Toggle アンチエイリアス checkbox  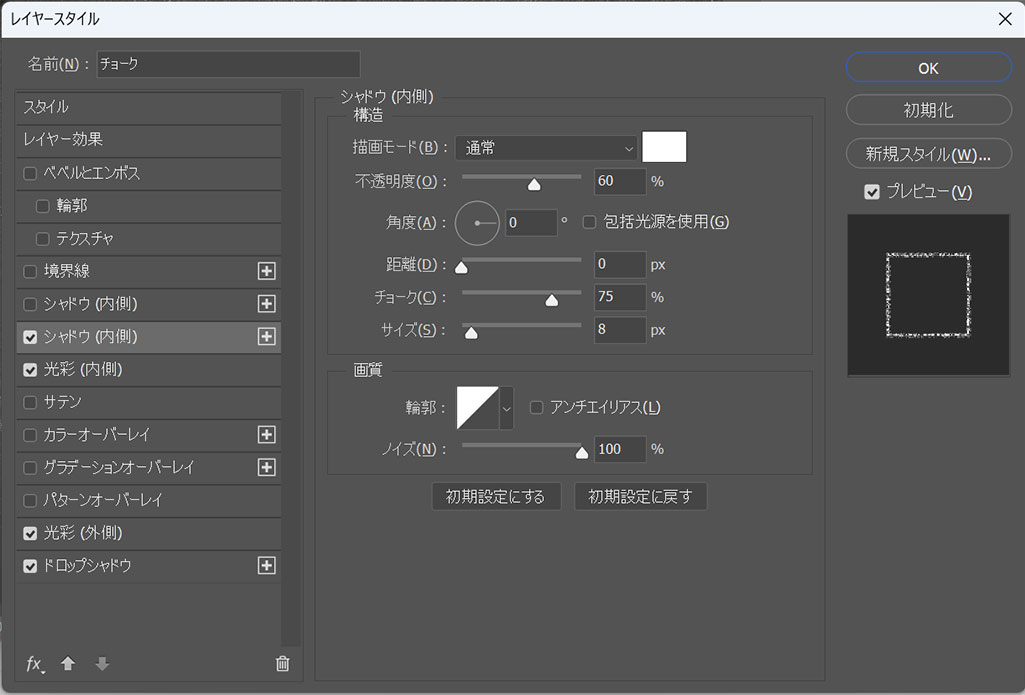pyautogui.click(x=536, y=407)
